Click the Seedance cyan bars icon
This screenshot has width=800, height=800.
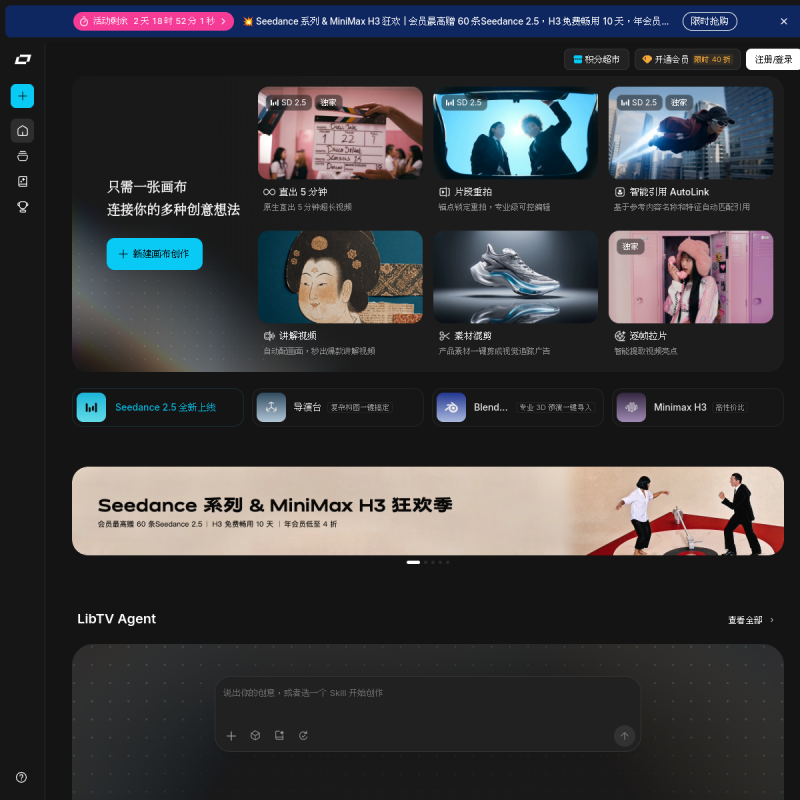[91, 407]
